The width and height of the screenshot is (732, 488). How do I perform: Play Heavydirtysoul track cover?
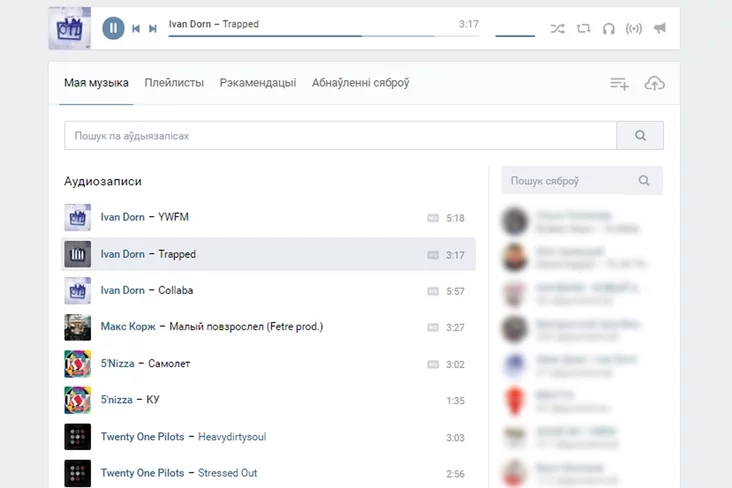[77, 437]
